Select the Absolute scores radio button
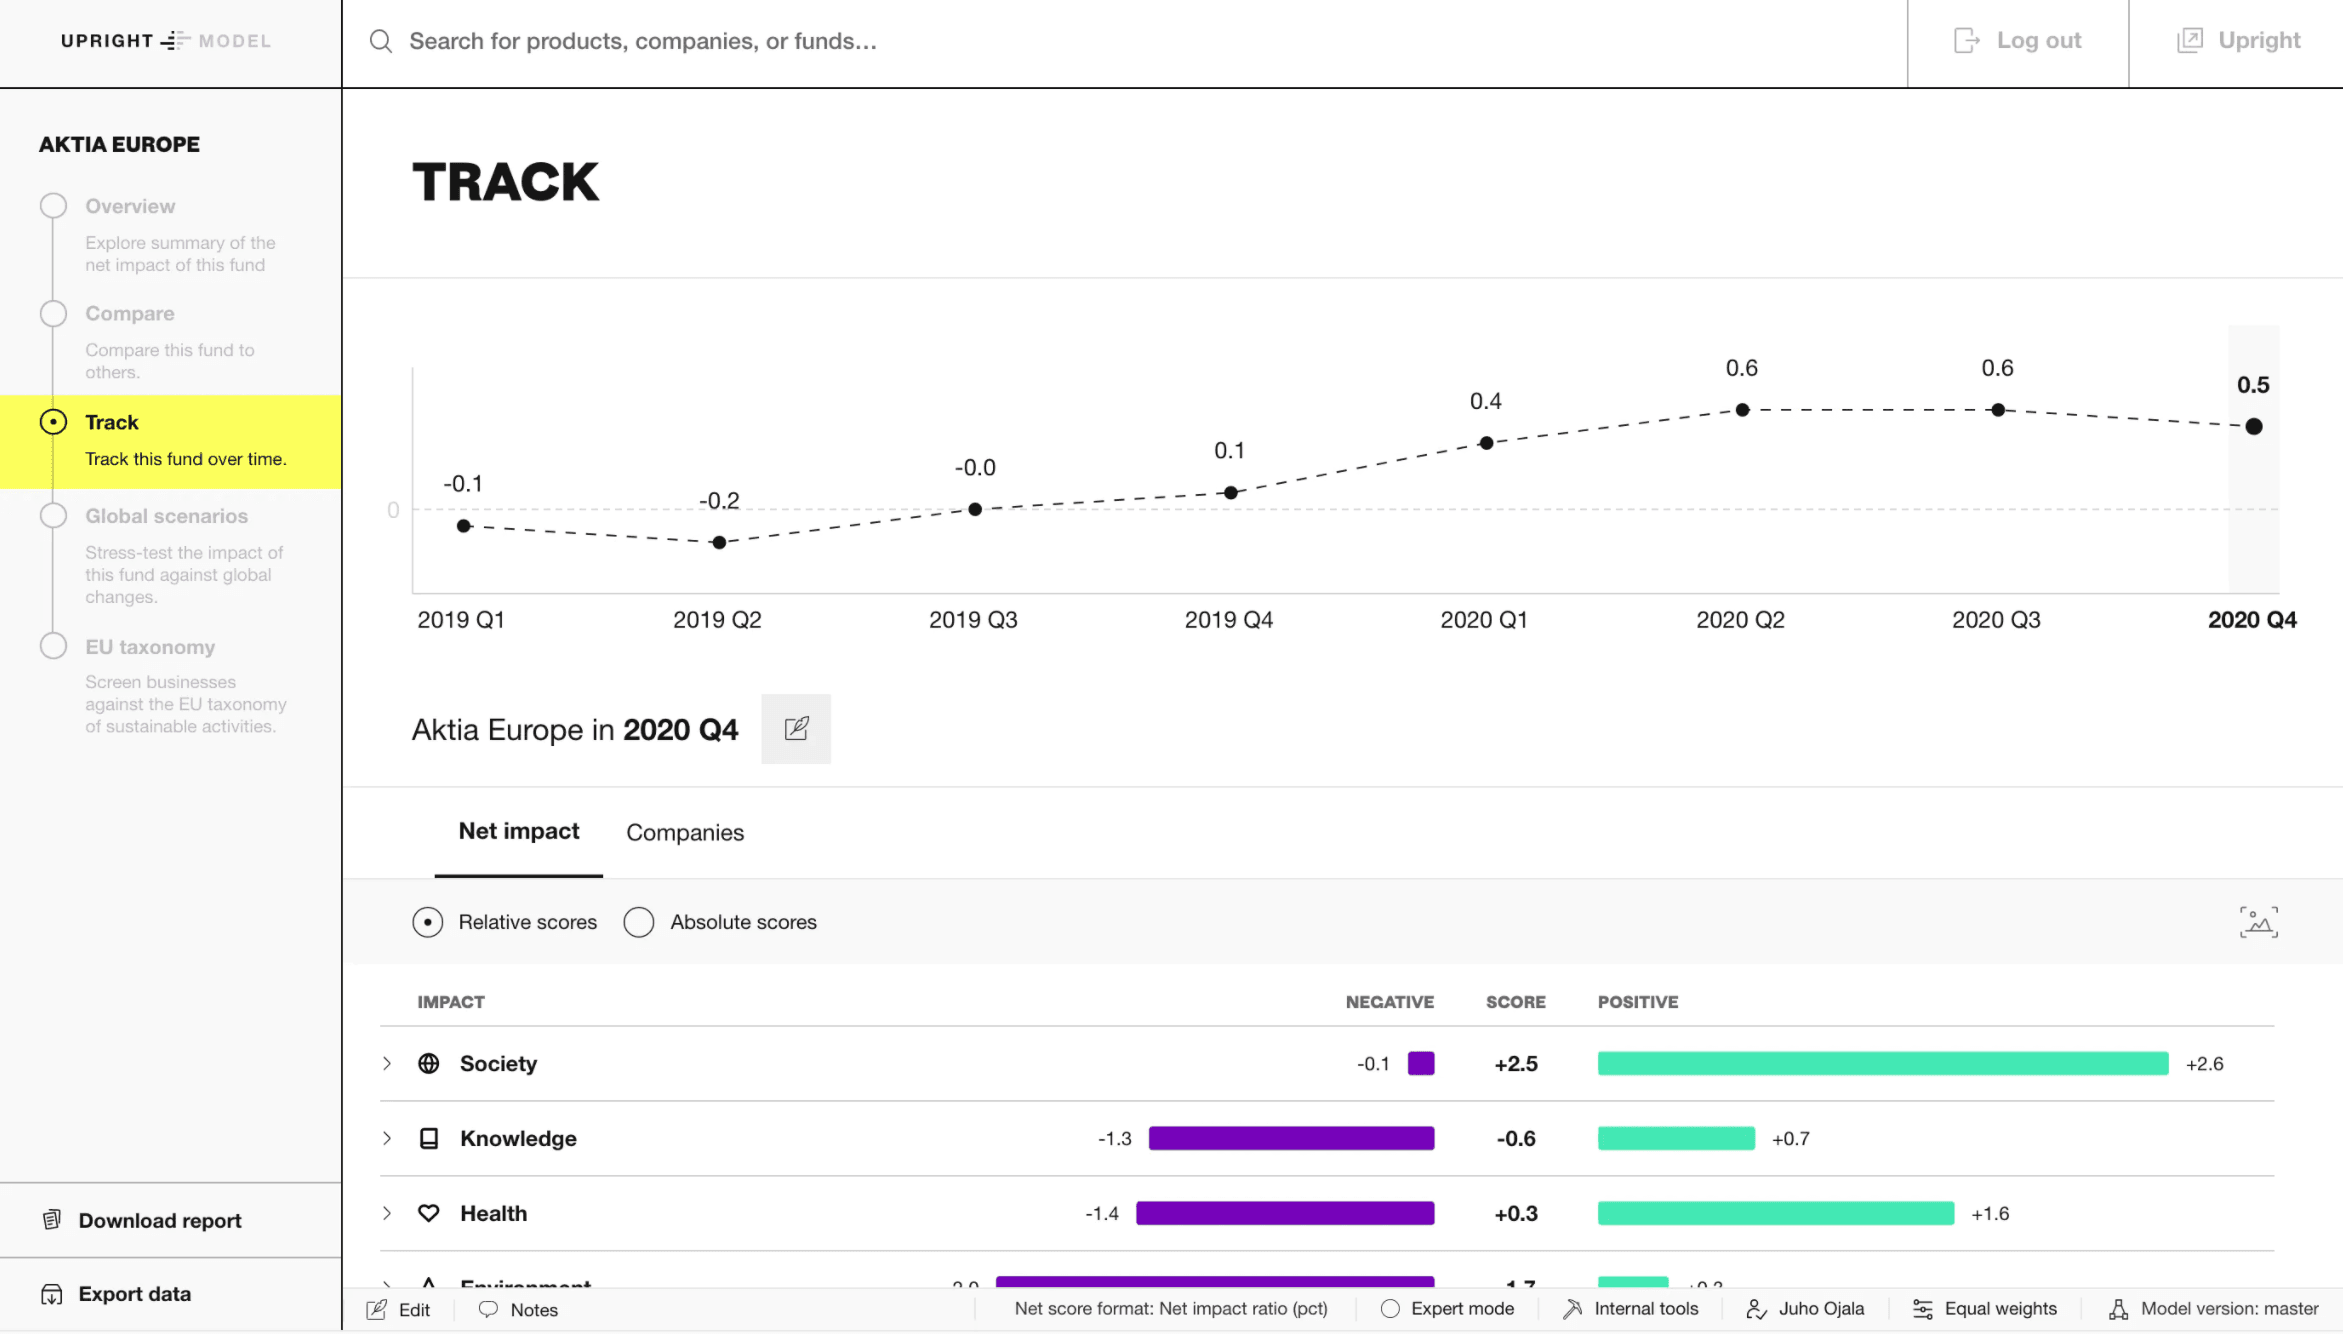This screenshot has height=1334, width=2343. (x=639, y=922)
